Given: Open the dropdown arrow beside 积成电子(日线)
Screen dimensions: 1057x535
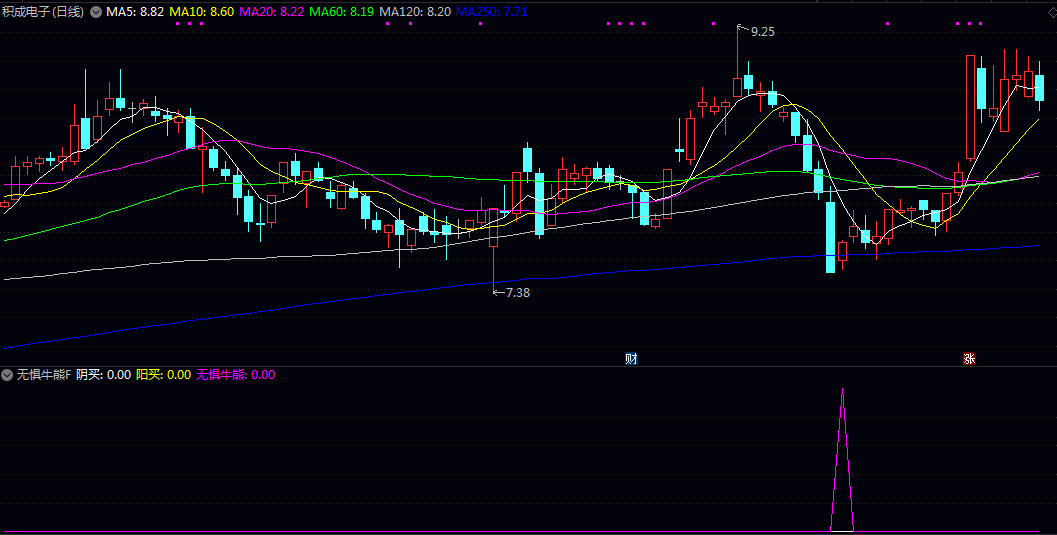Looking at the screenshot, I should coord(96,12).
